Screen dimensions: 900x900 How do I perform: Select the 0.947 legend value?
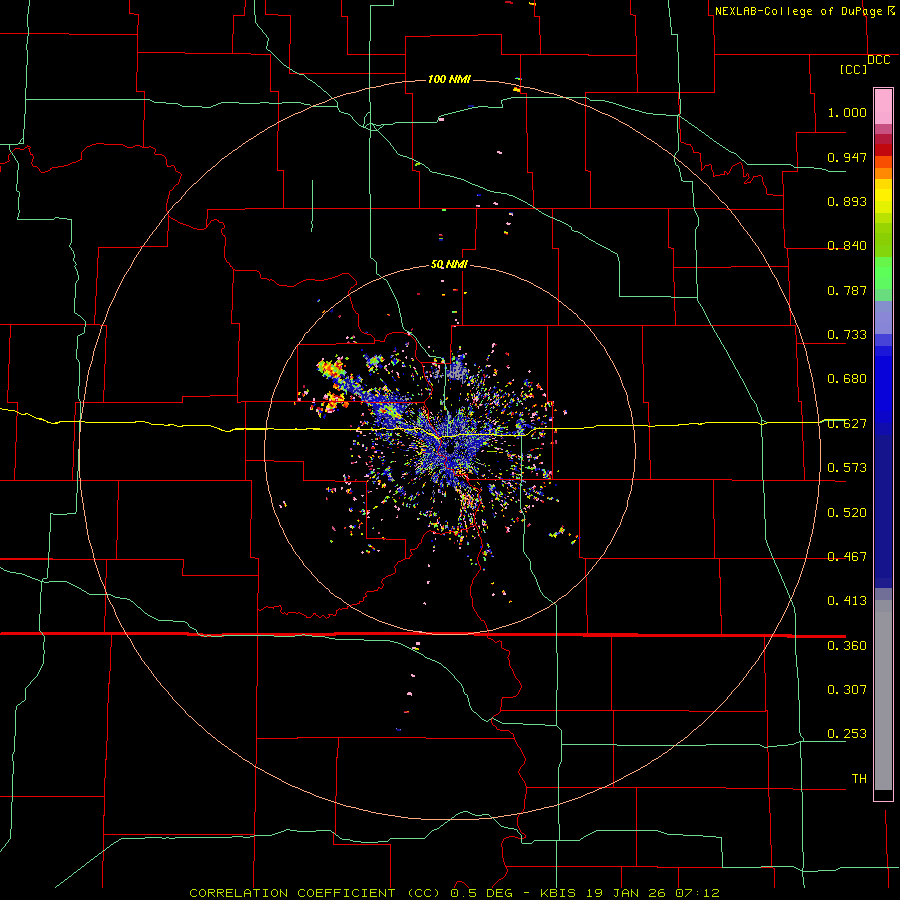(847, 157)
